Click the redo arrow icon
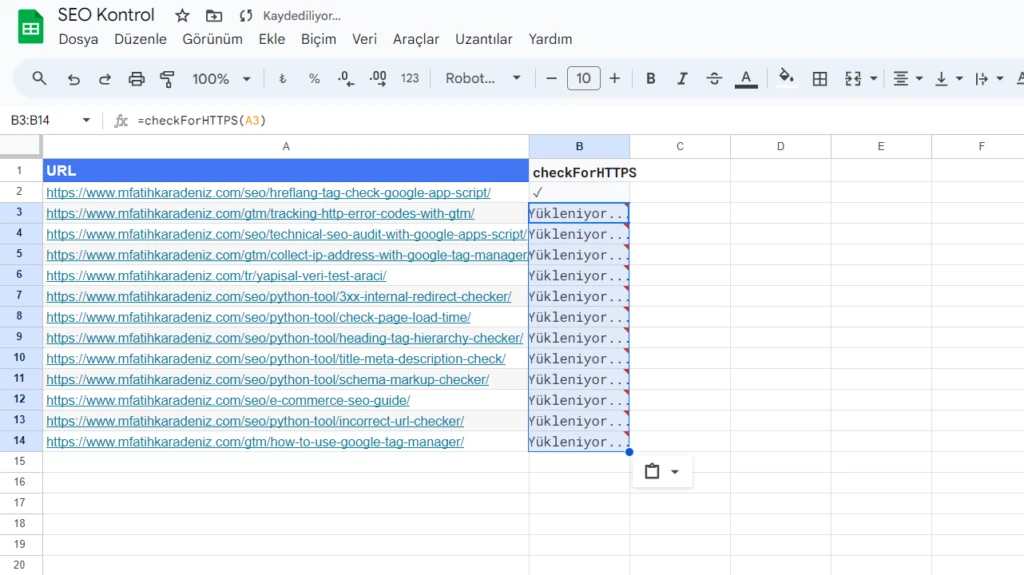Viewport: 1024px width, 575px height. click(105, 78)
